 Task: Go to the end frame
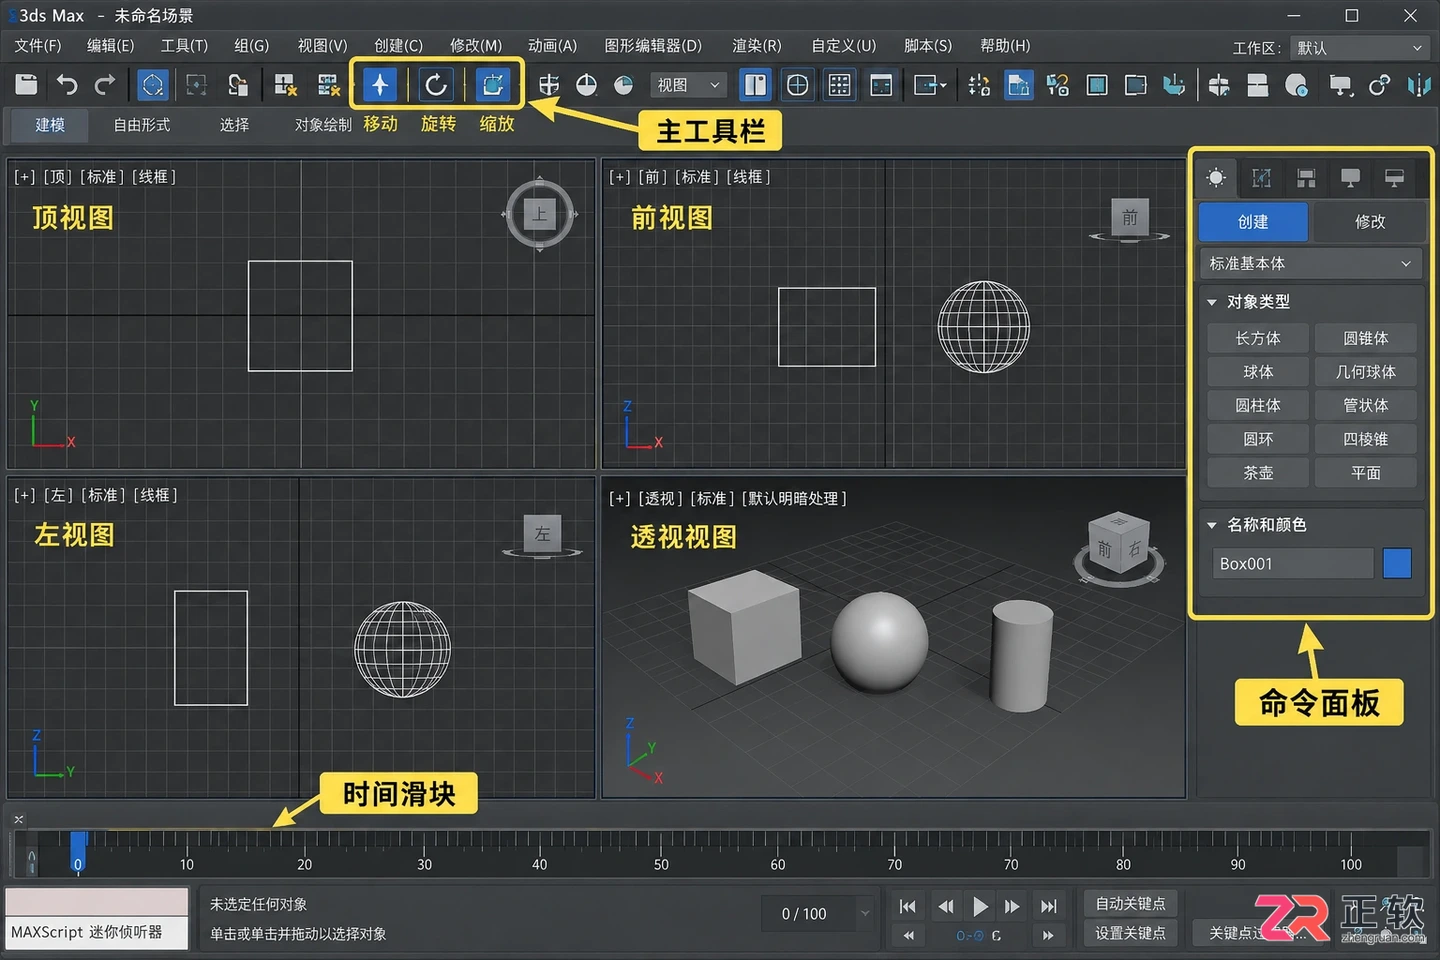tap(1048, 906)
